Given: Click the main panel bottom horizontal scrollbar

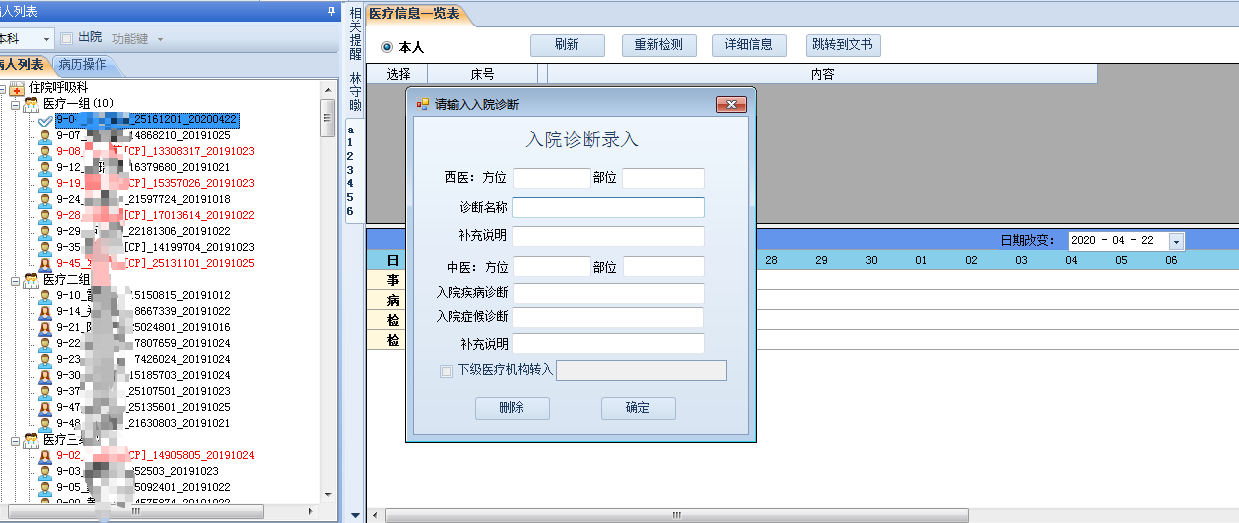Looking at the screenshot, I should [676, 515].
